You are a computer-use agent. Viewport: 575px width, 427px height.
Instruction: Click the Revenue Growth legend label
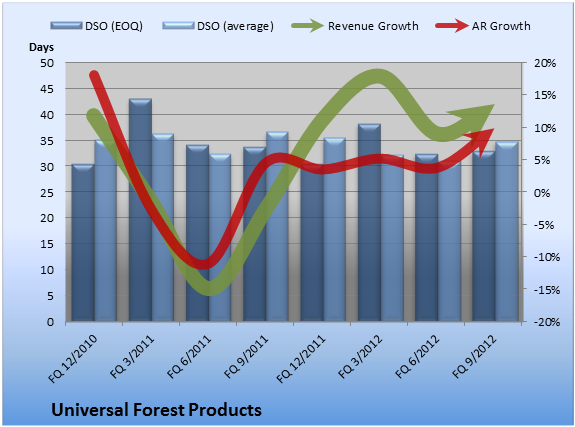(x=373, y=26)
